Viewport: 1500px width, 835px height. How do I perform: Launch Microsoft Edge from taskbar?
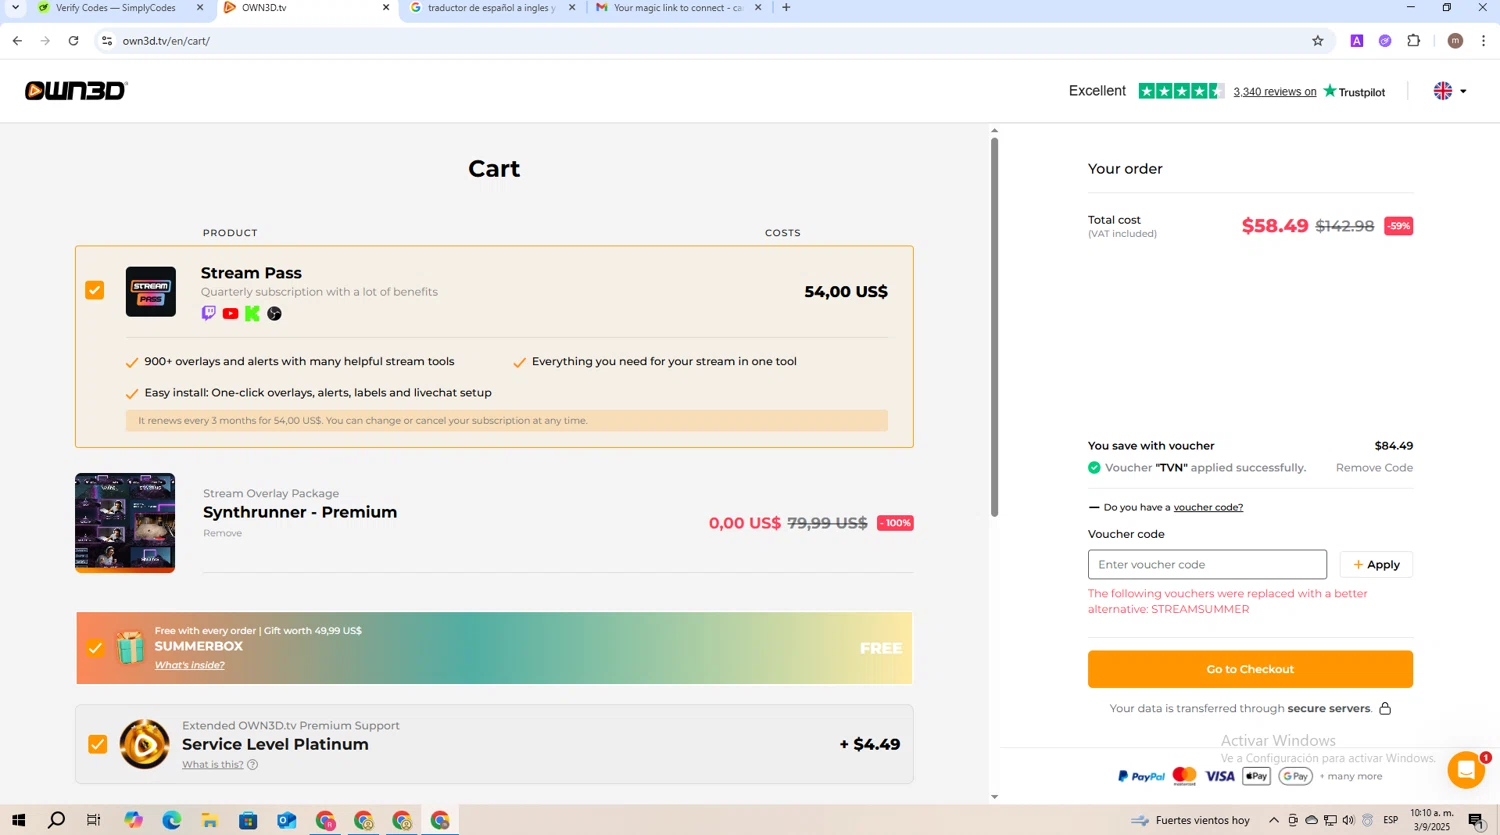[x=172, y=820]
